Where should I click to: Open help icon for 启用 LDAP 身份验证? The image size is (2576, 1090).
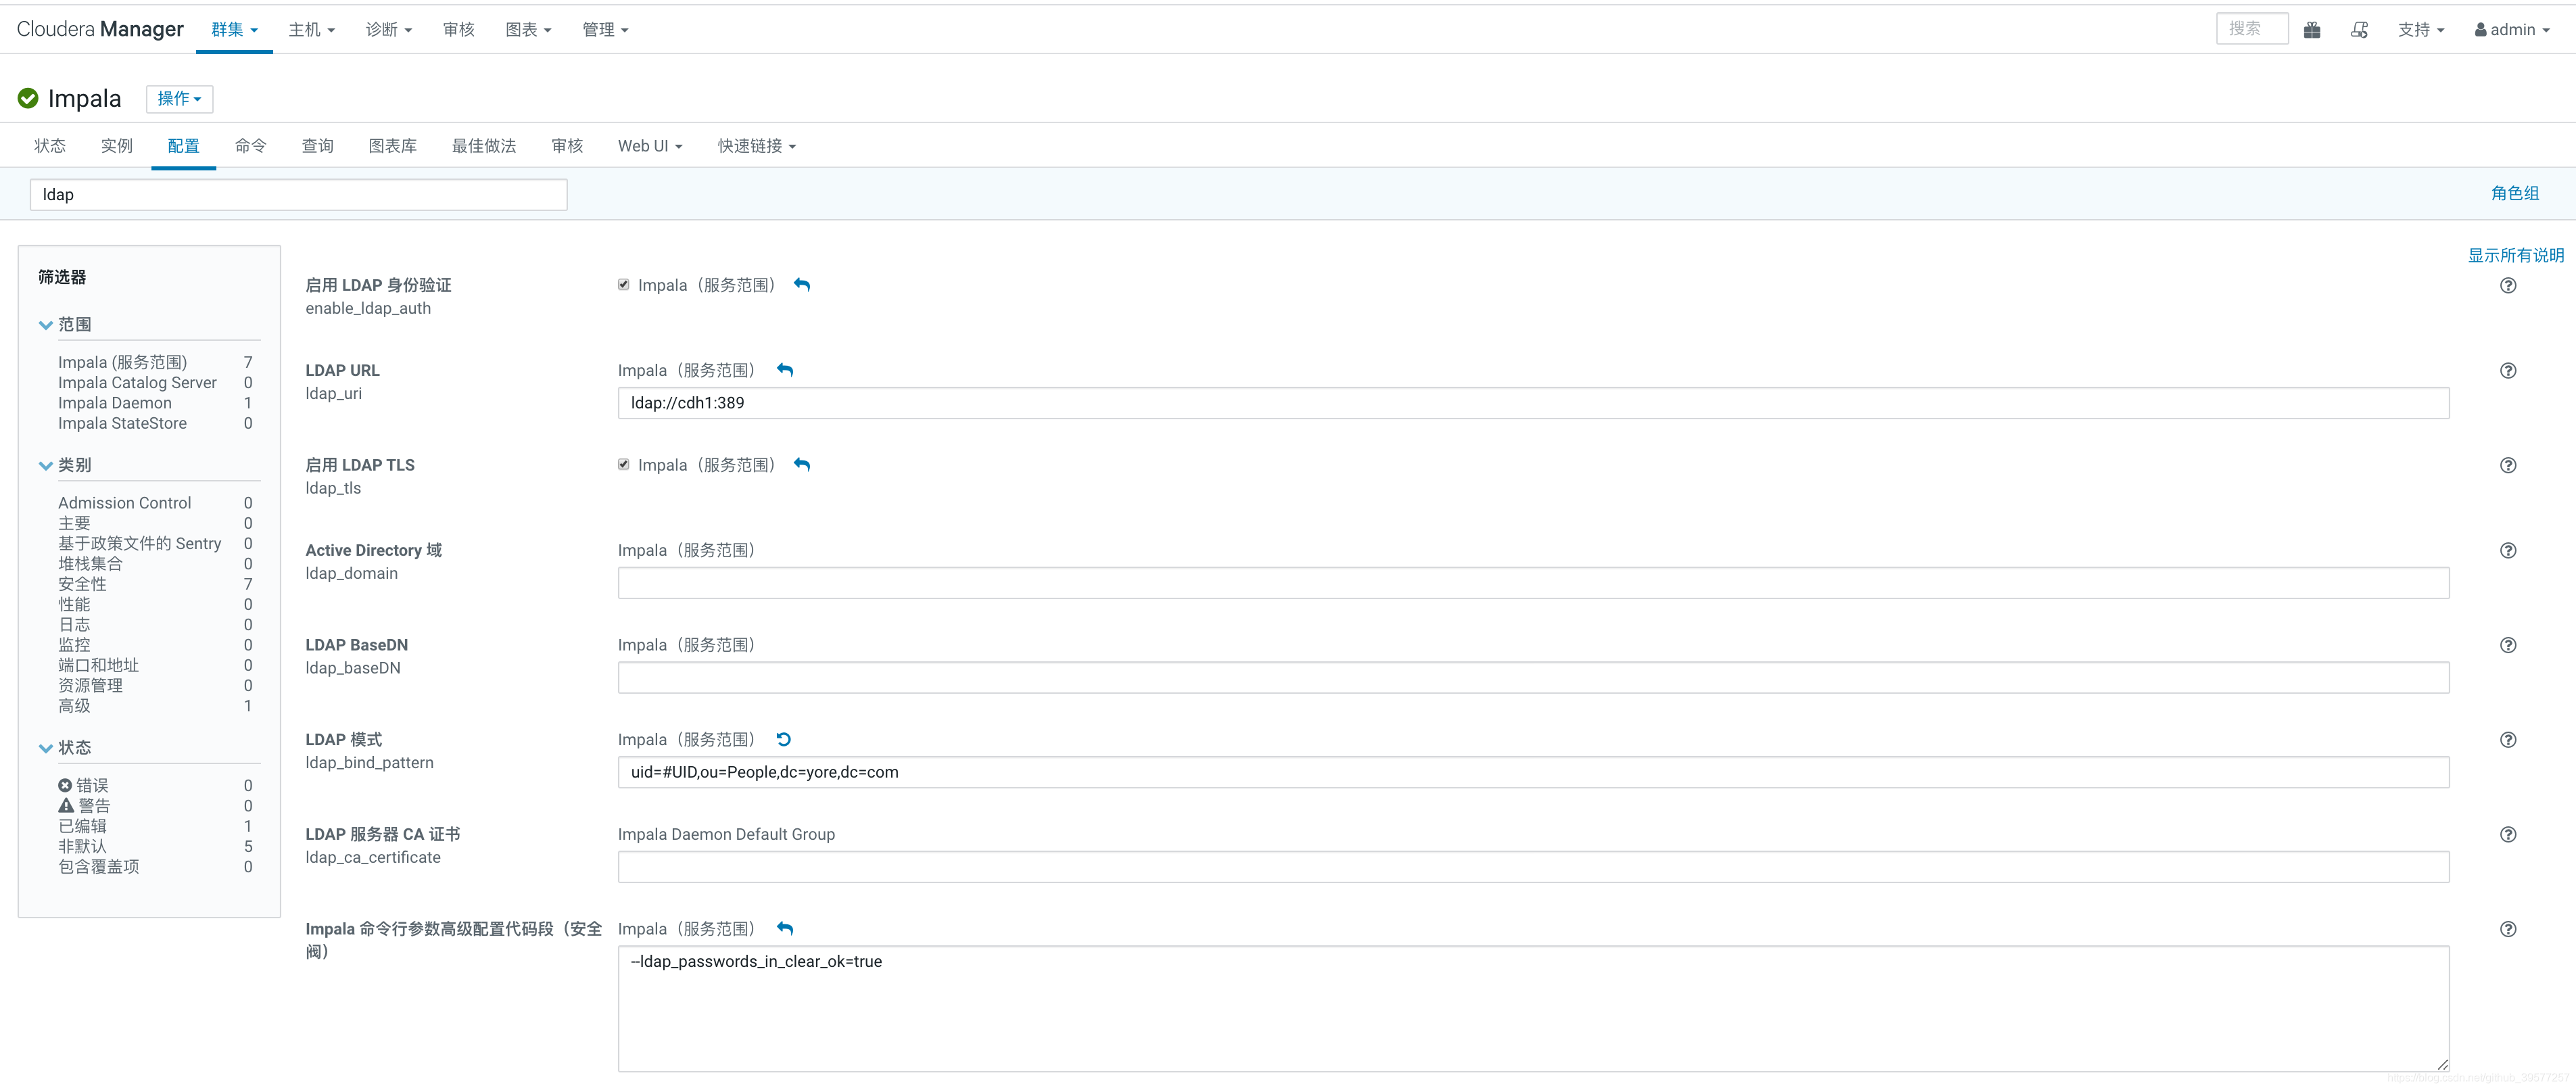[x=2507, y=286]
